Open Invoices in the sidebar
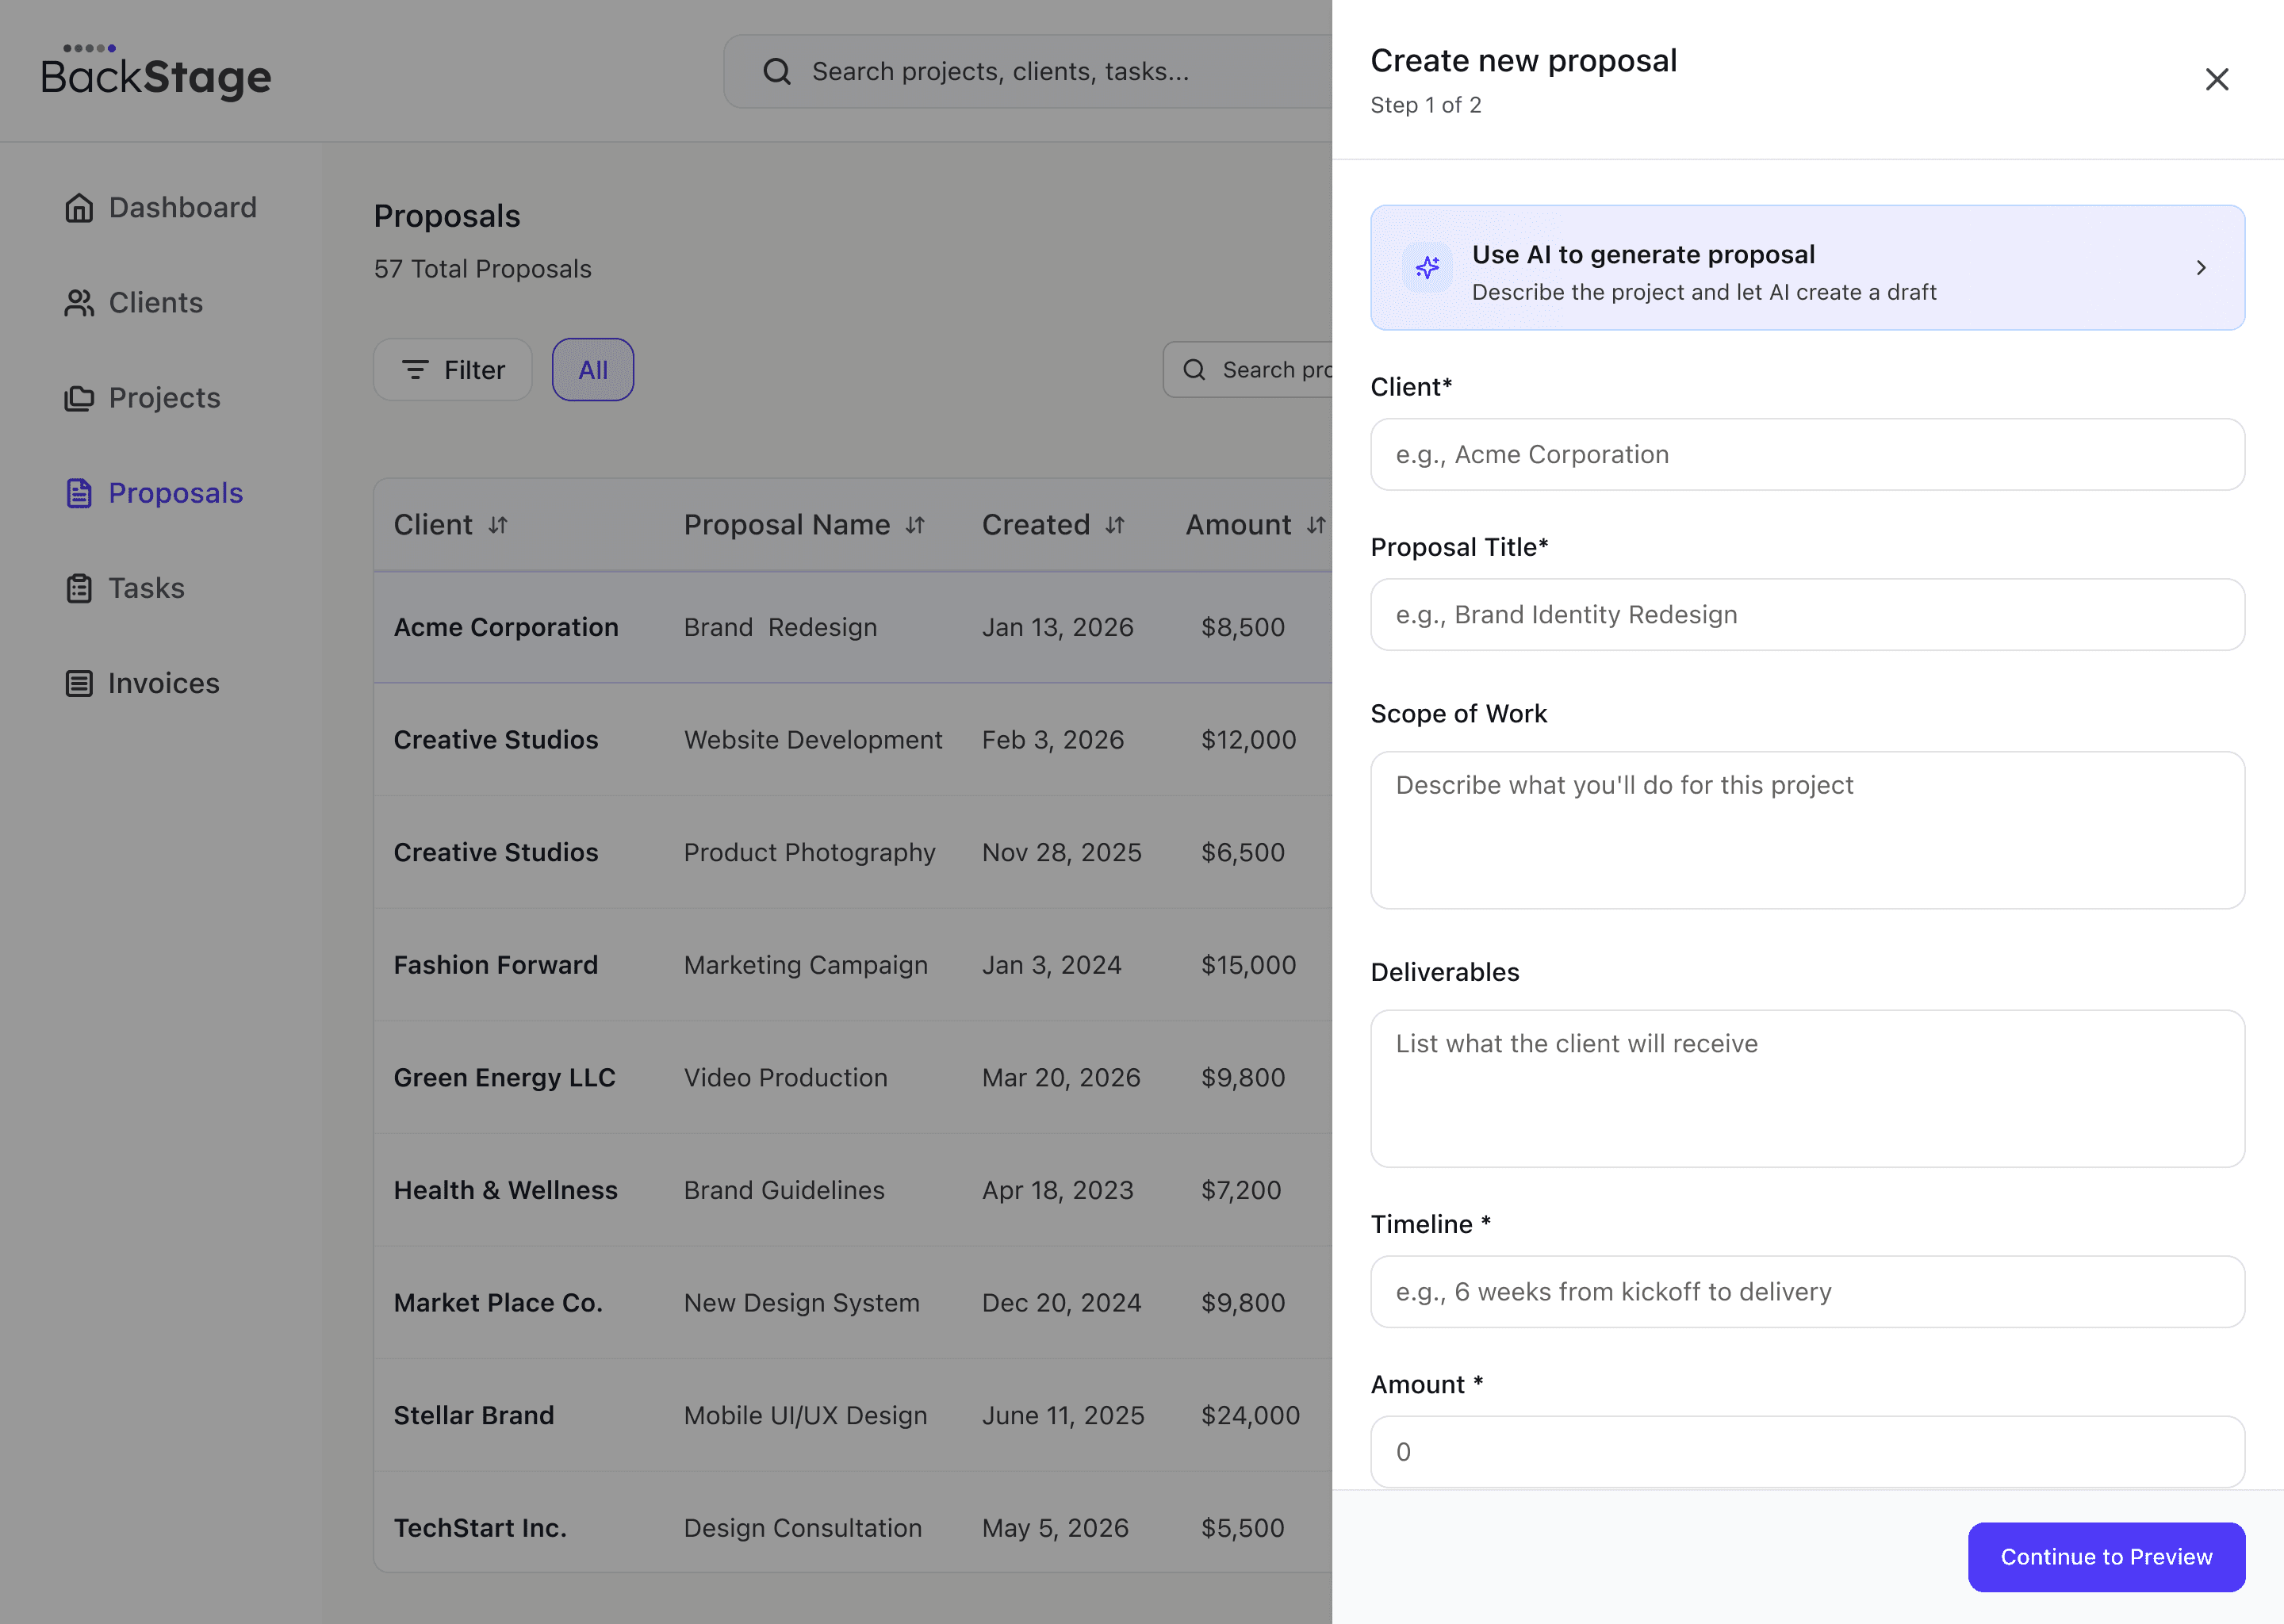Viewport: 2284px width, 1624px height. [163, 683]
